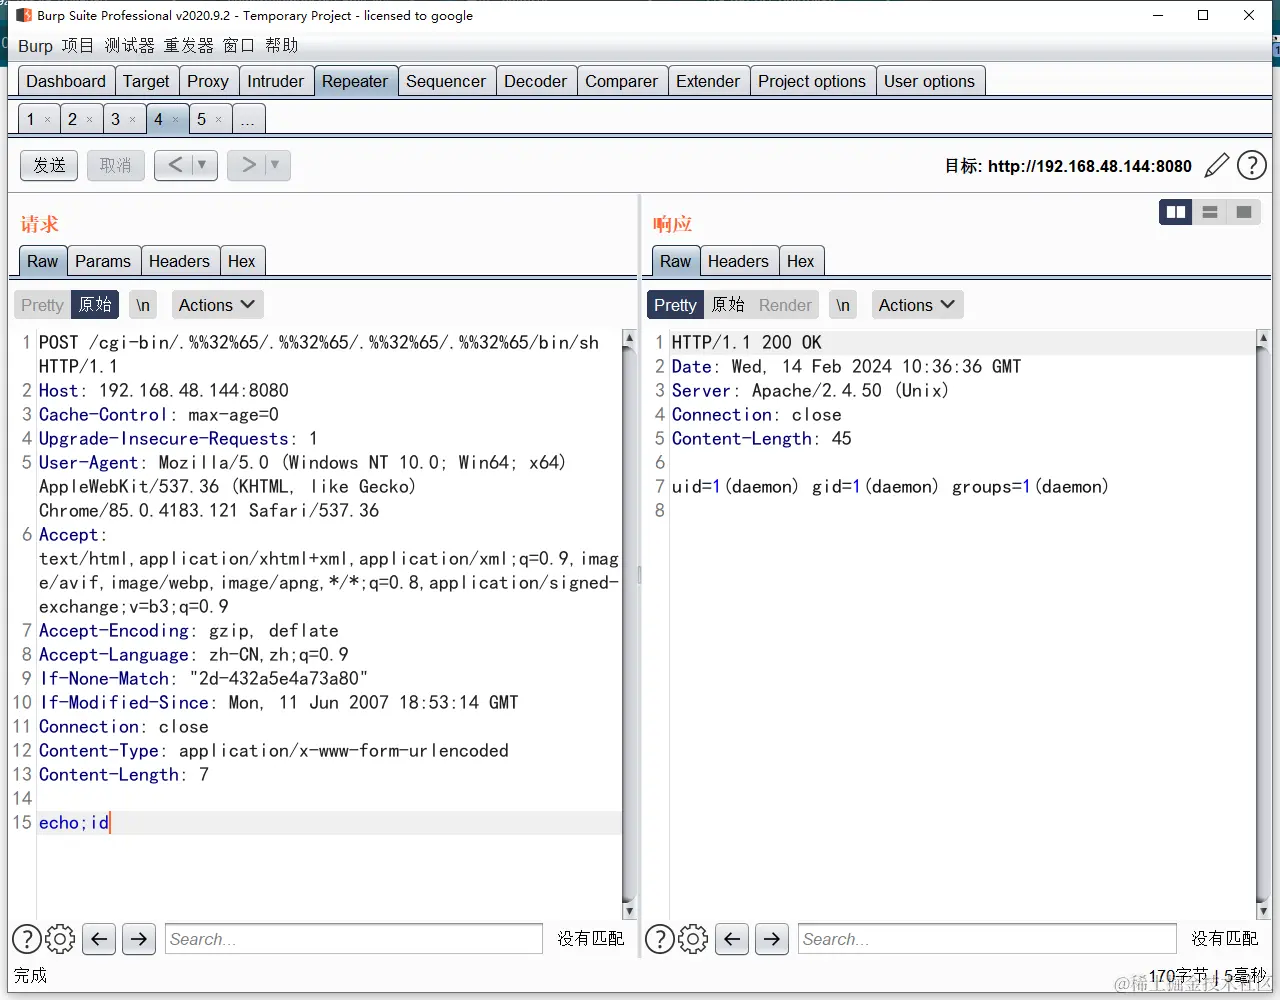The image size is (1280, 1000).
Task: Expand response Actions dropdown
Action: (x=917, y=305)
